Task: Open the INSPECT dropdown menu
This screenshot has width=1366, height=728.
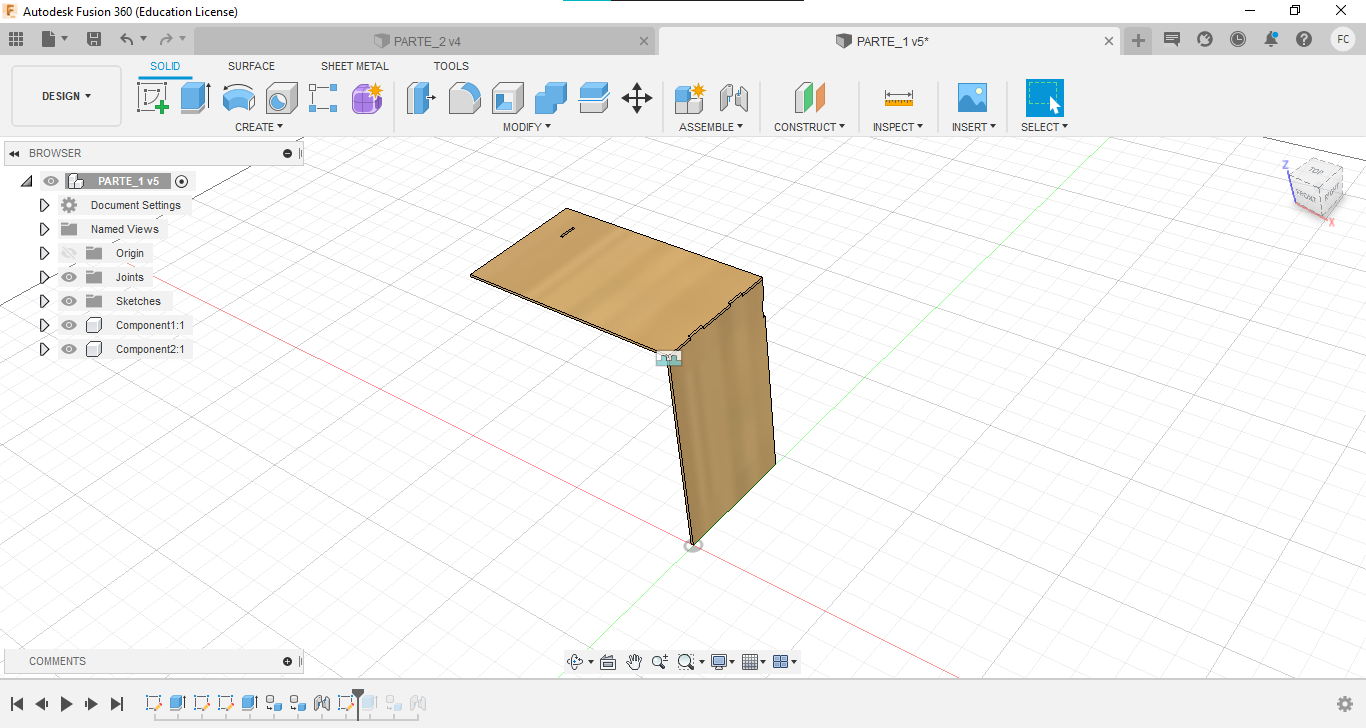Action: (898, 127)
